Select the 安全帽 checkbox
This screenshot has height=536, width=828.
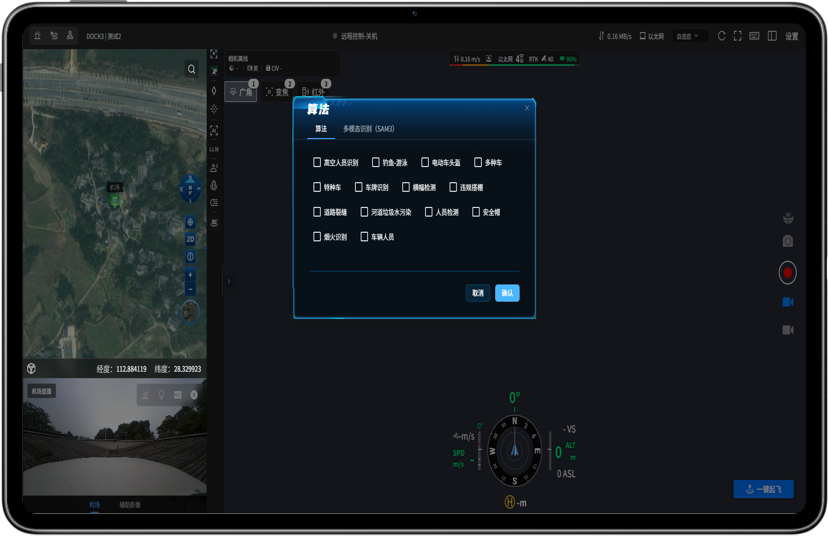pyautogui.click(x=476, y=212)
